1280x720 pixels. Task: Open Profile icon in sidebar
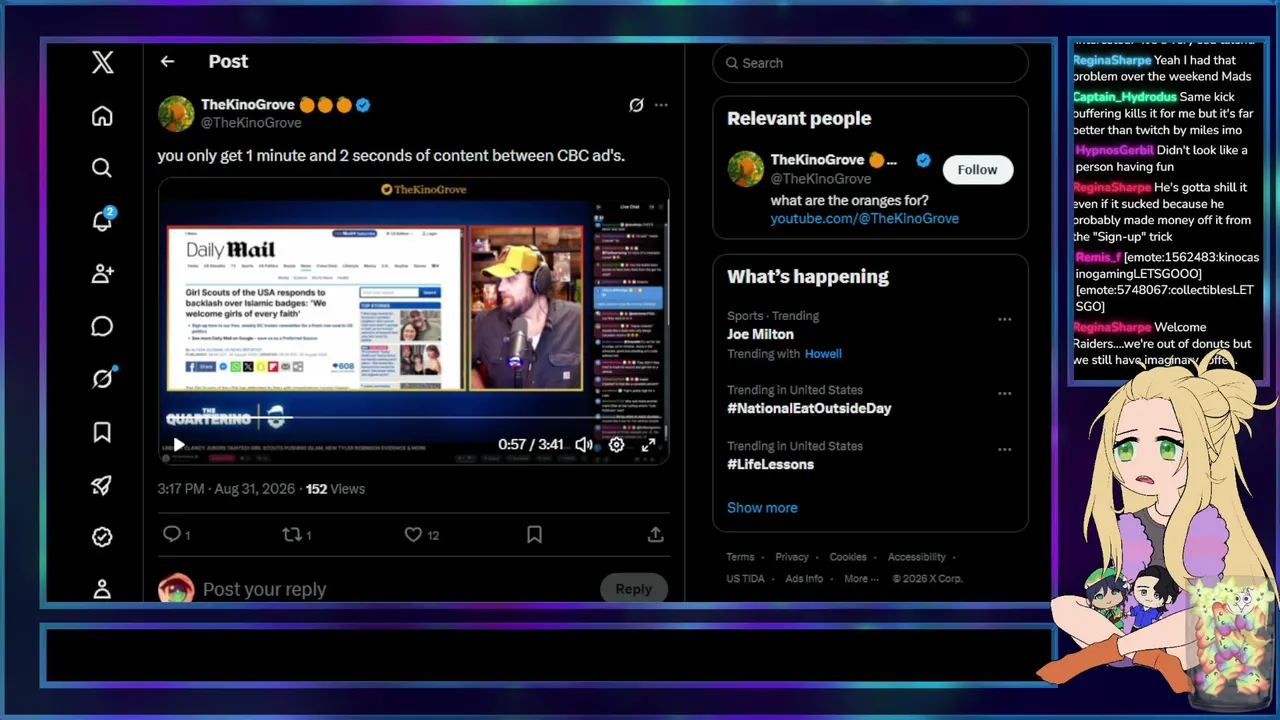point(102,589)
